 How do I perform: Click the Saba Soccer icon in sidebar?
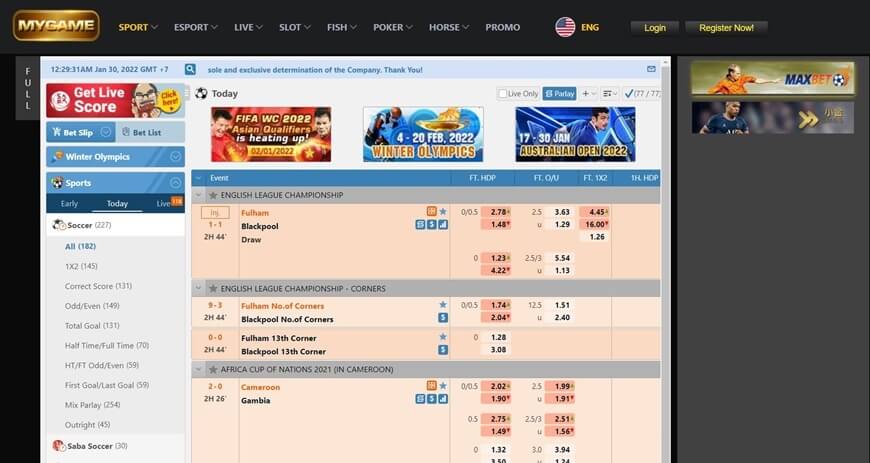[58, 446]
